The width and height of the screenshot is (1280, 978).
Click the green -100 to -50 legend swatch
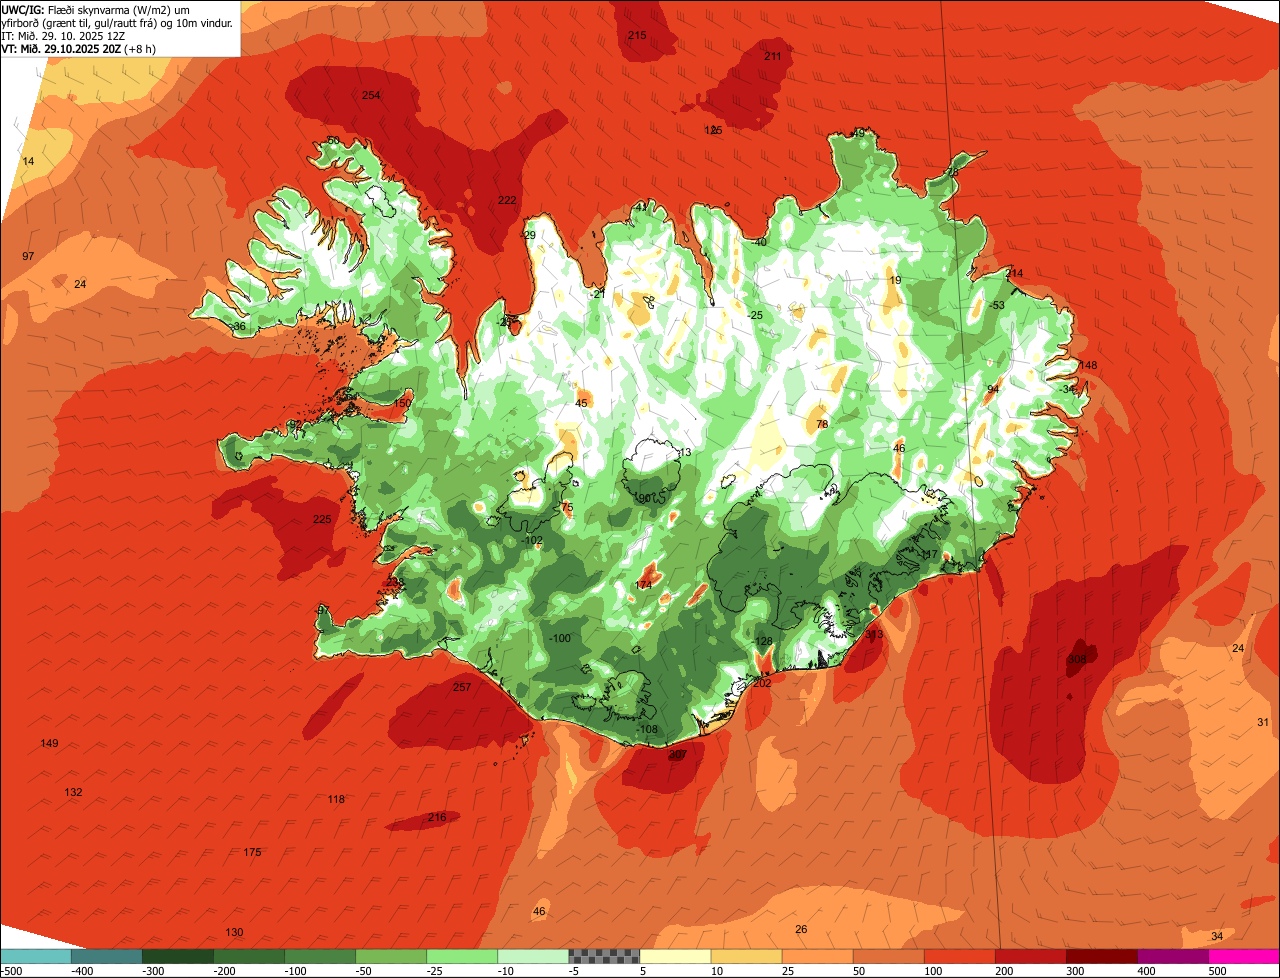coord(320,956)
